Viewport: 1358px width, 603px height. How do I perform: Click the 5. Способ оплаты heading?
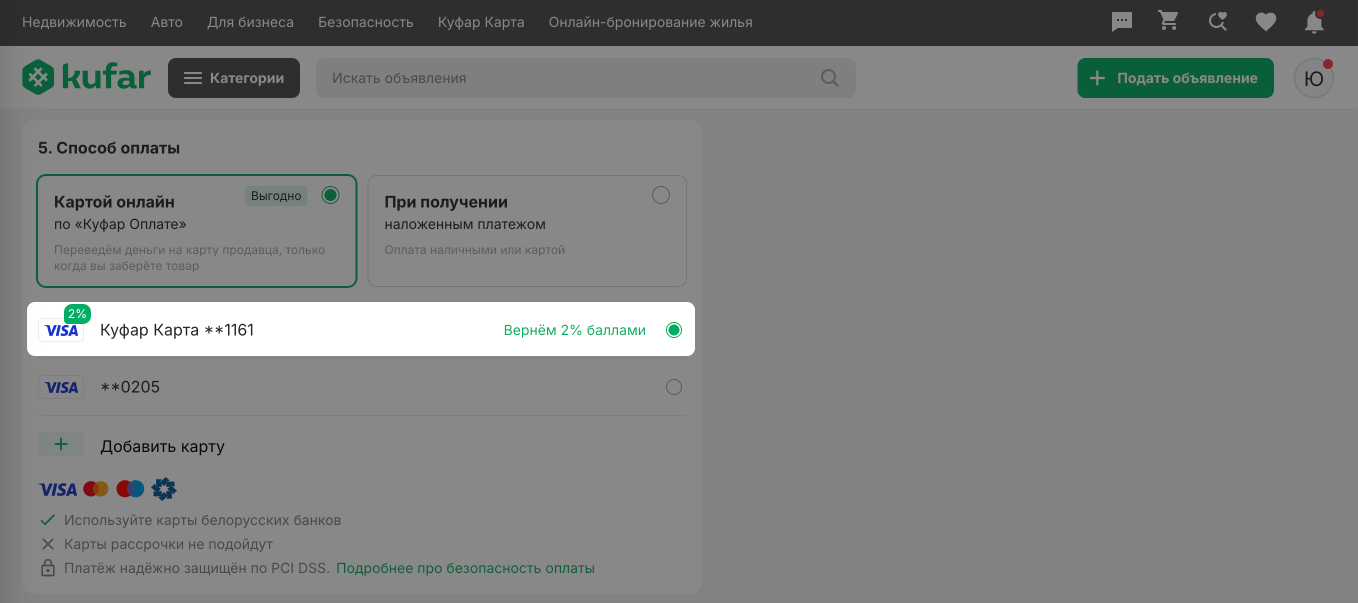point(109,148)
